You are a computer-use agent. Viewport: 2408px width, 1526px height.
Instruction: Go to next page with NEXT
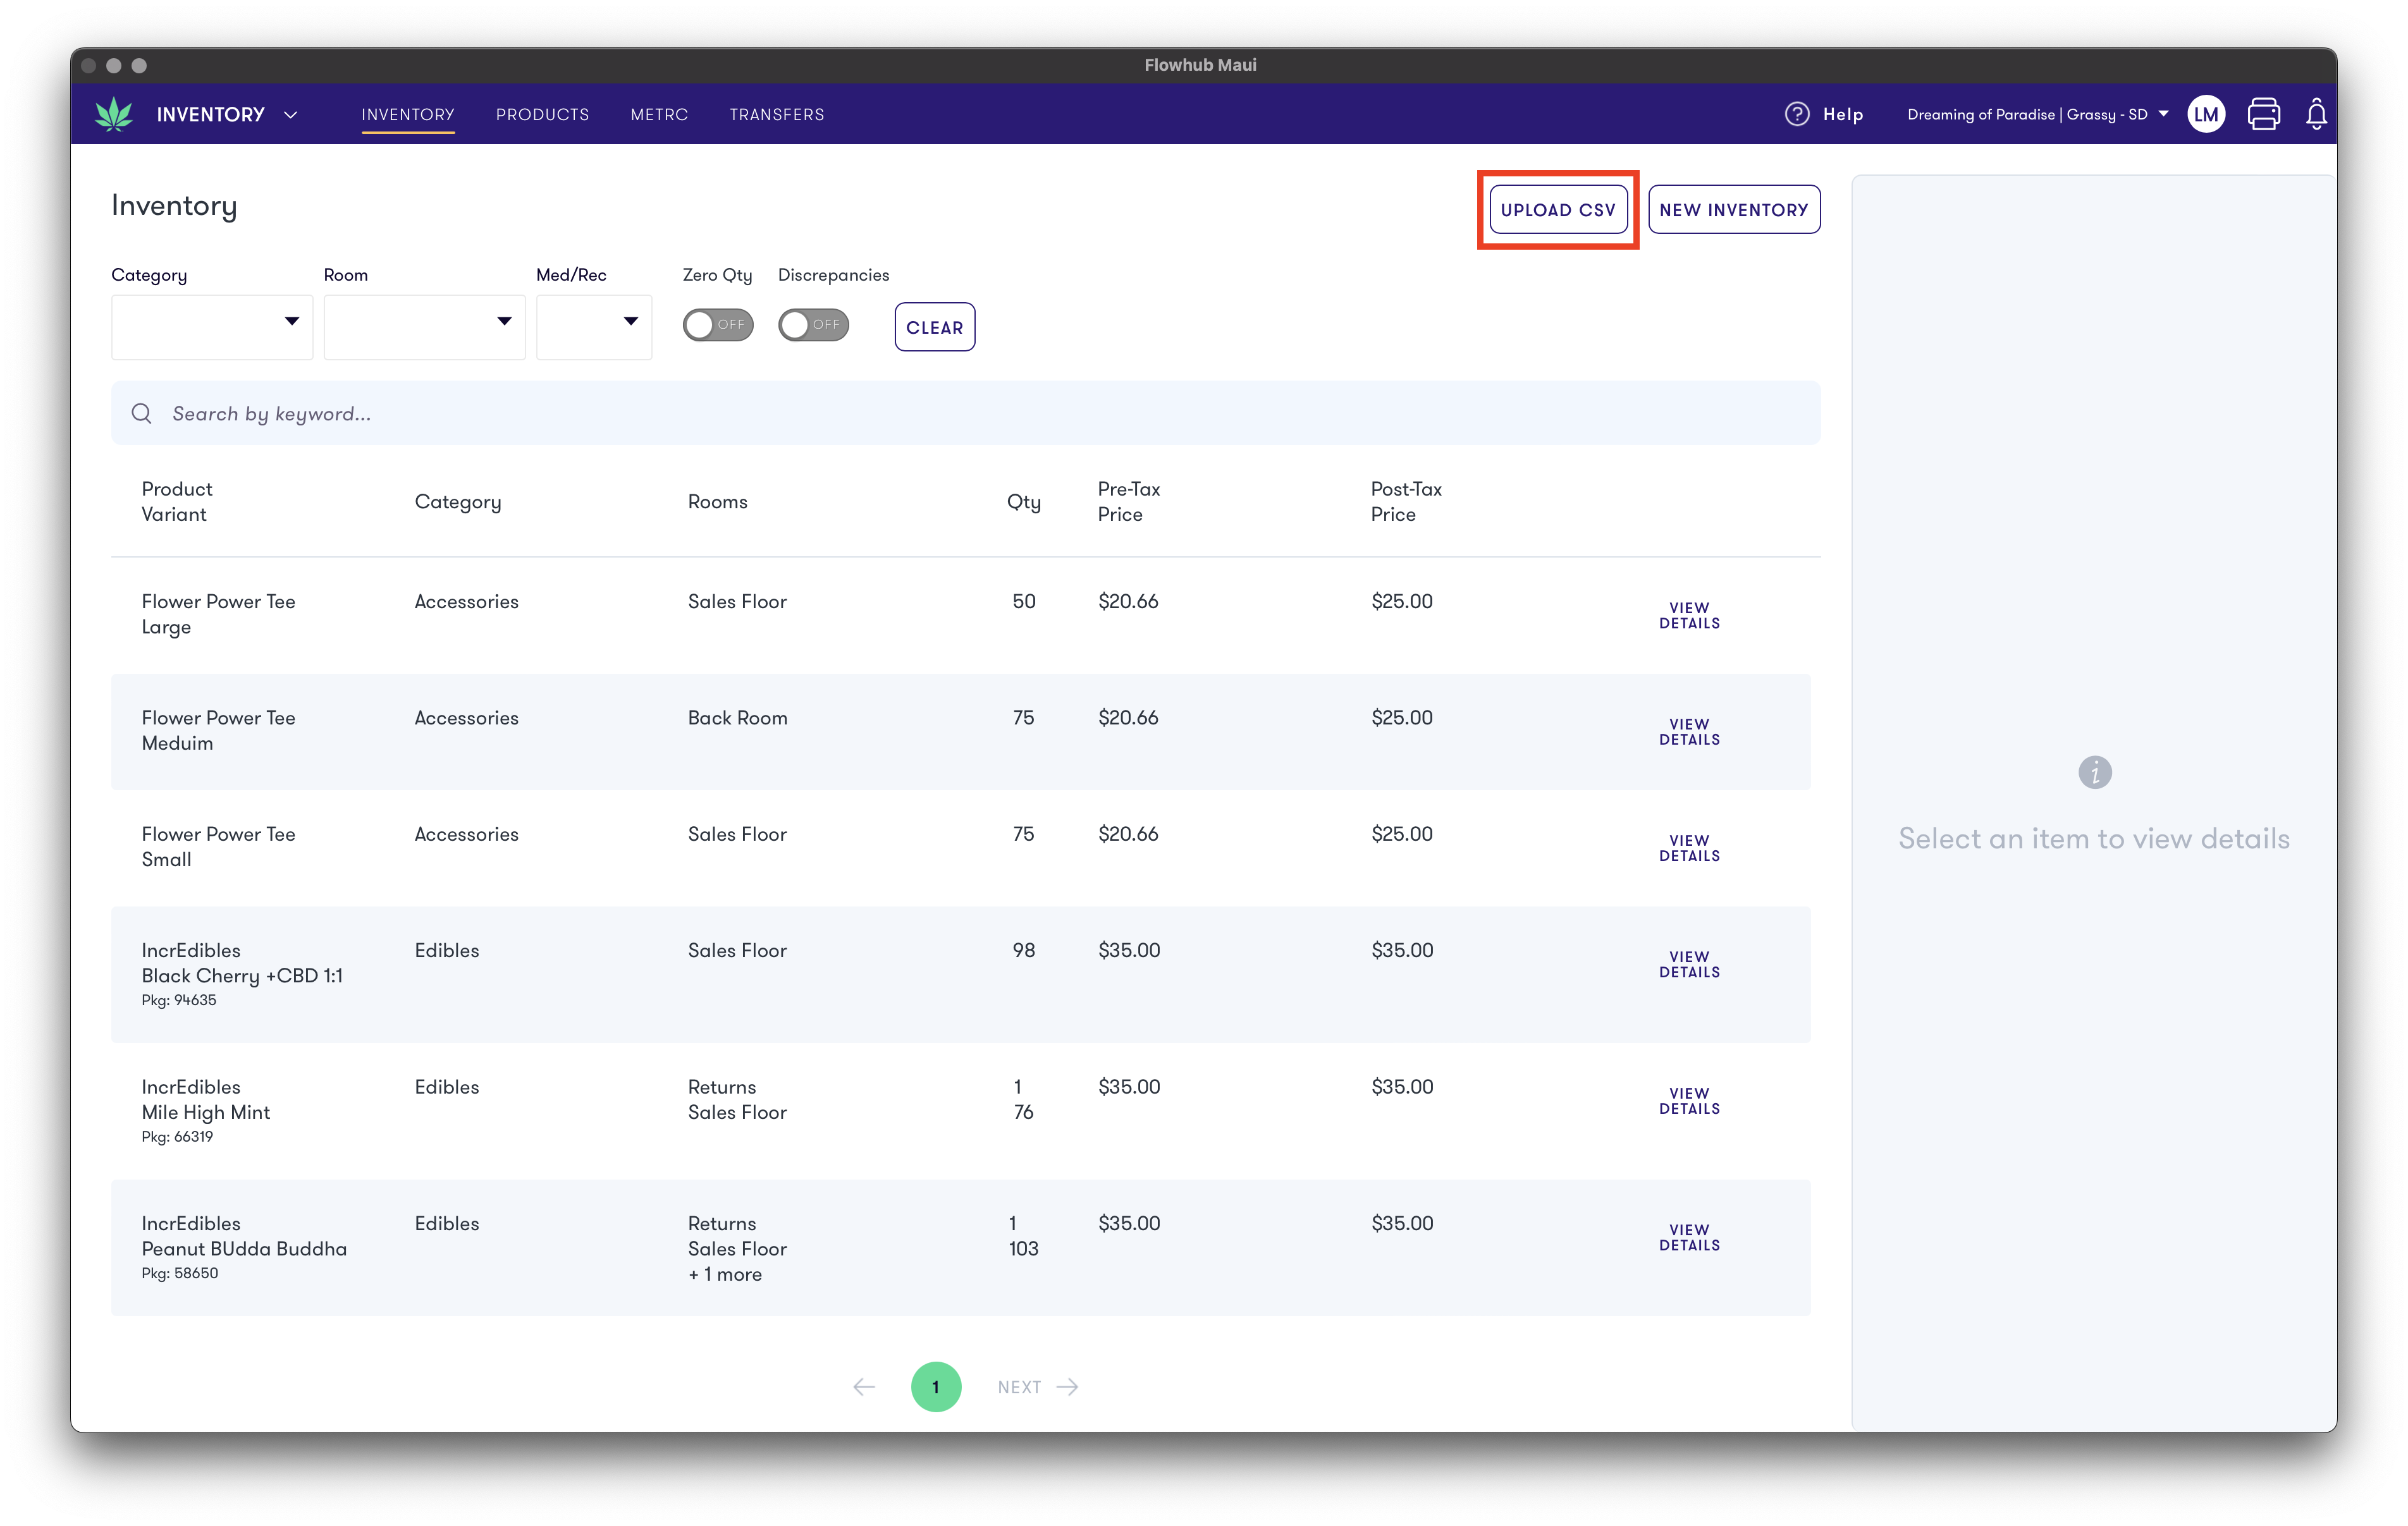click(x=1037, y=1387)
